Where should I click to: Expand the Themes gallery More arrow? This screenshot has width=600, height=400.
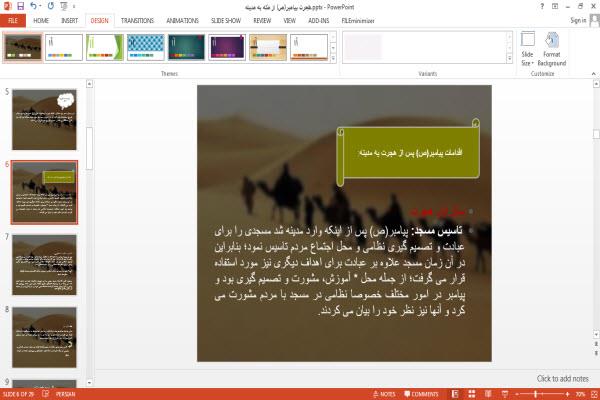click(333, 58)
